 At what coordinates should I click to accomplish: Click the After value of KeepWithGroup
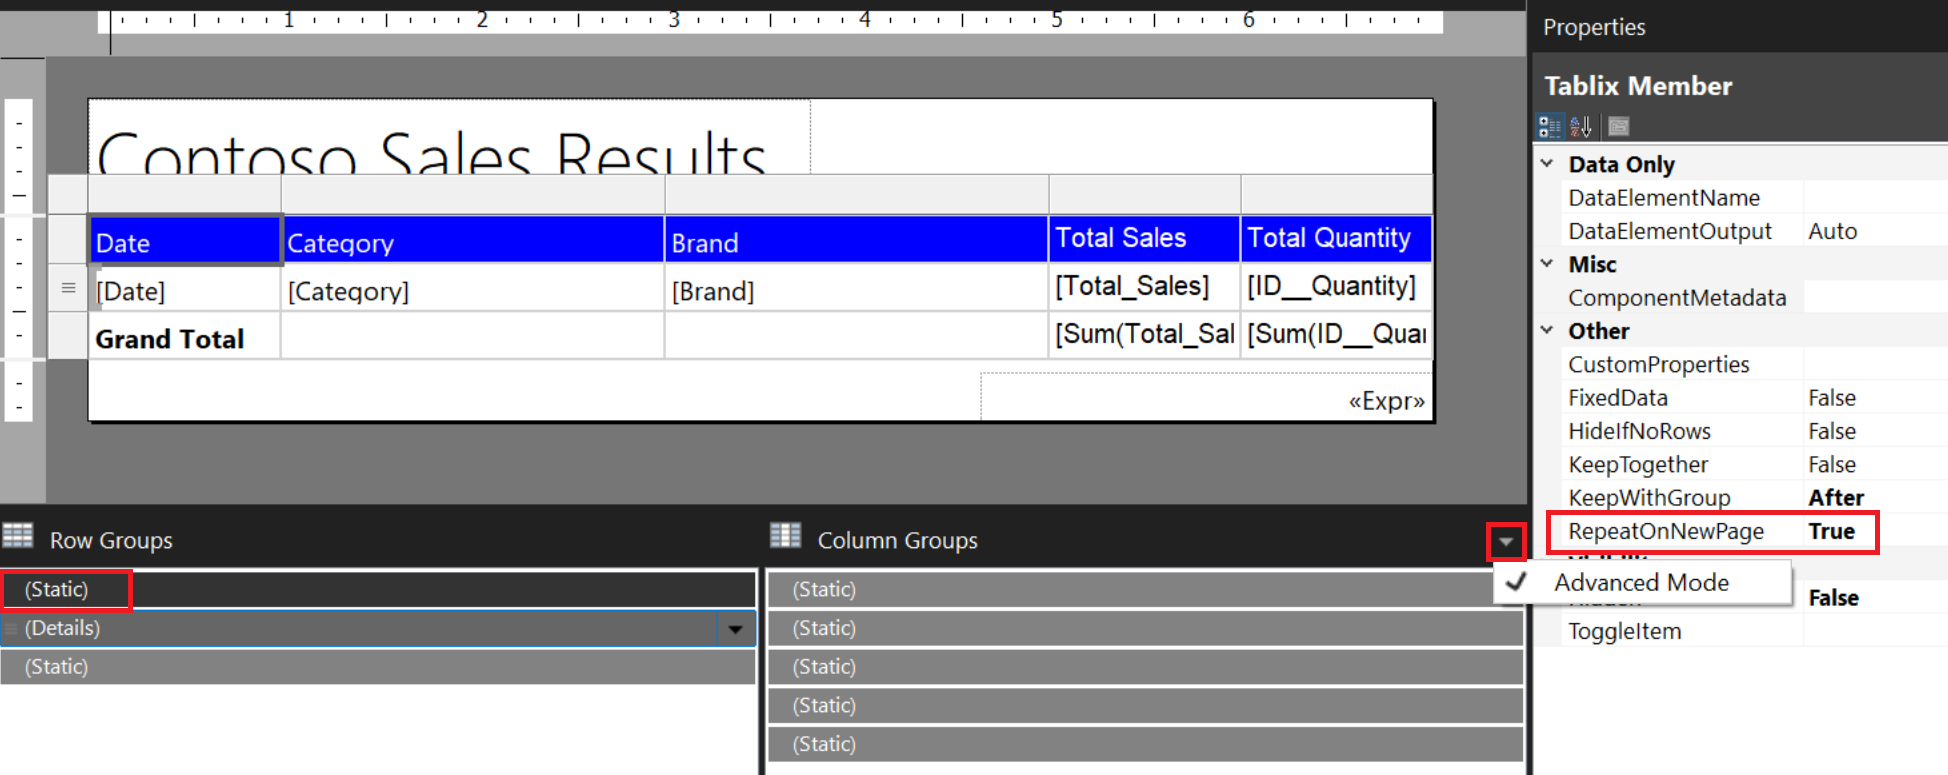(1836, 498)
